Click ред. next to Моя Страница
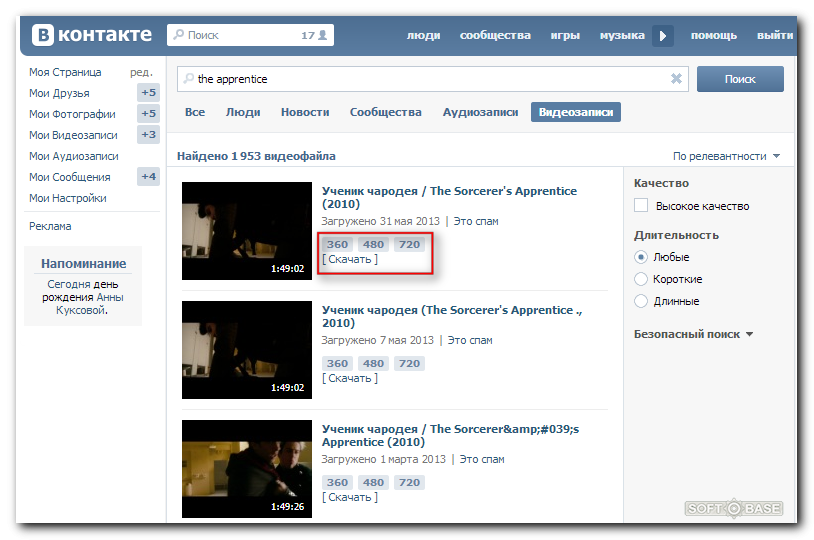This screenshot has width=814, height=540. pyautogui.click(x=141, y=72)
